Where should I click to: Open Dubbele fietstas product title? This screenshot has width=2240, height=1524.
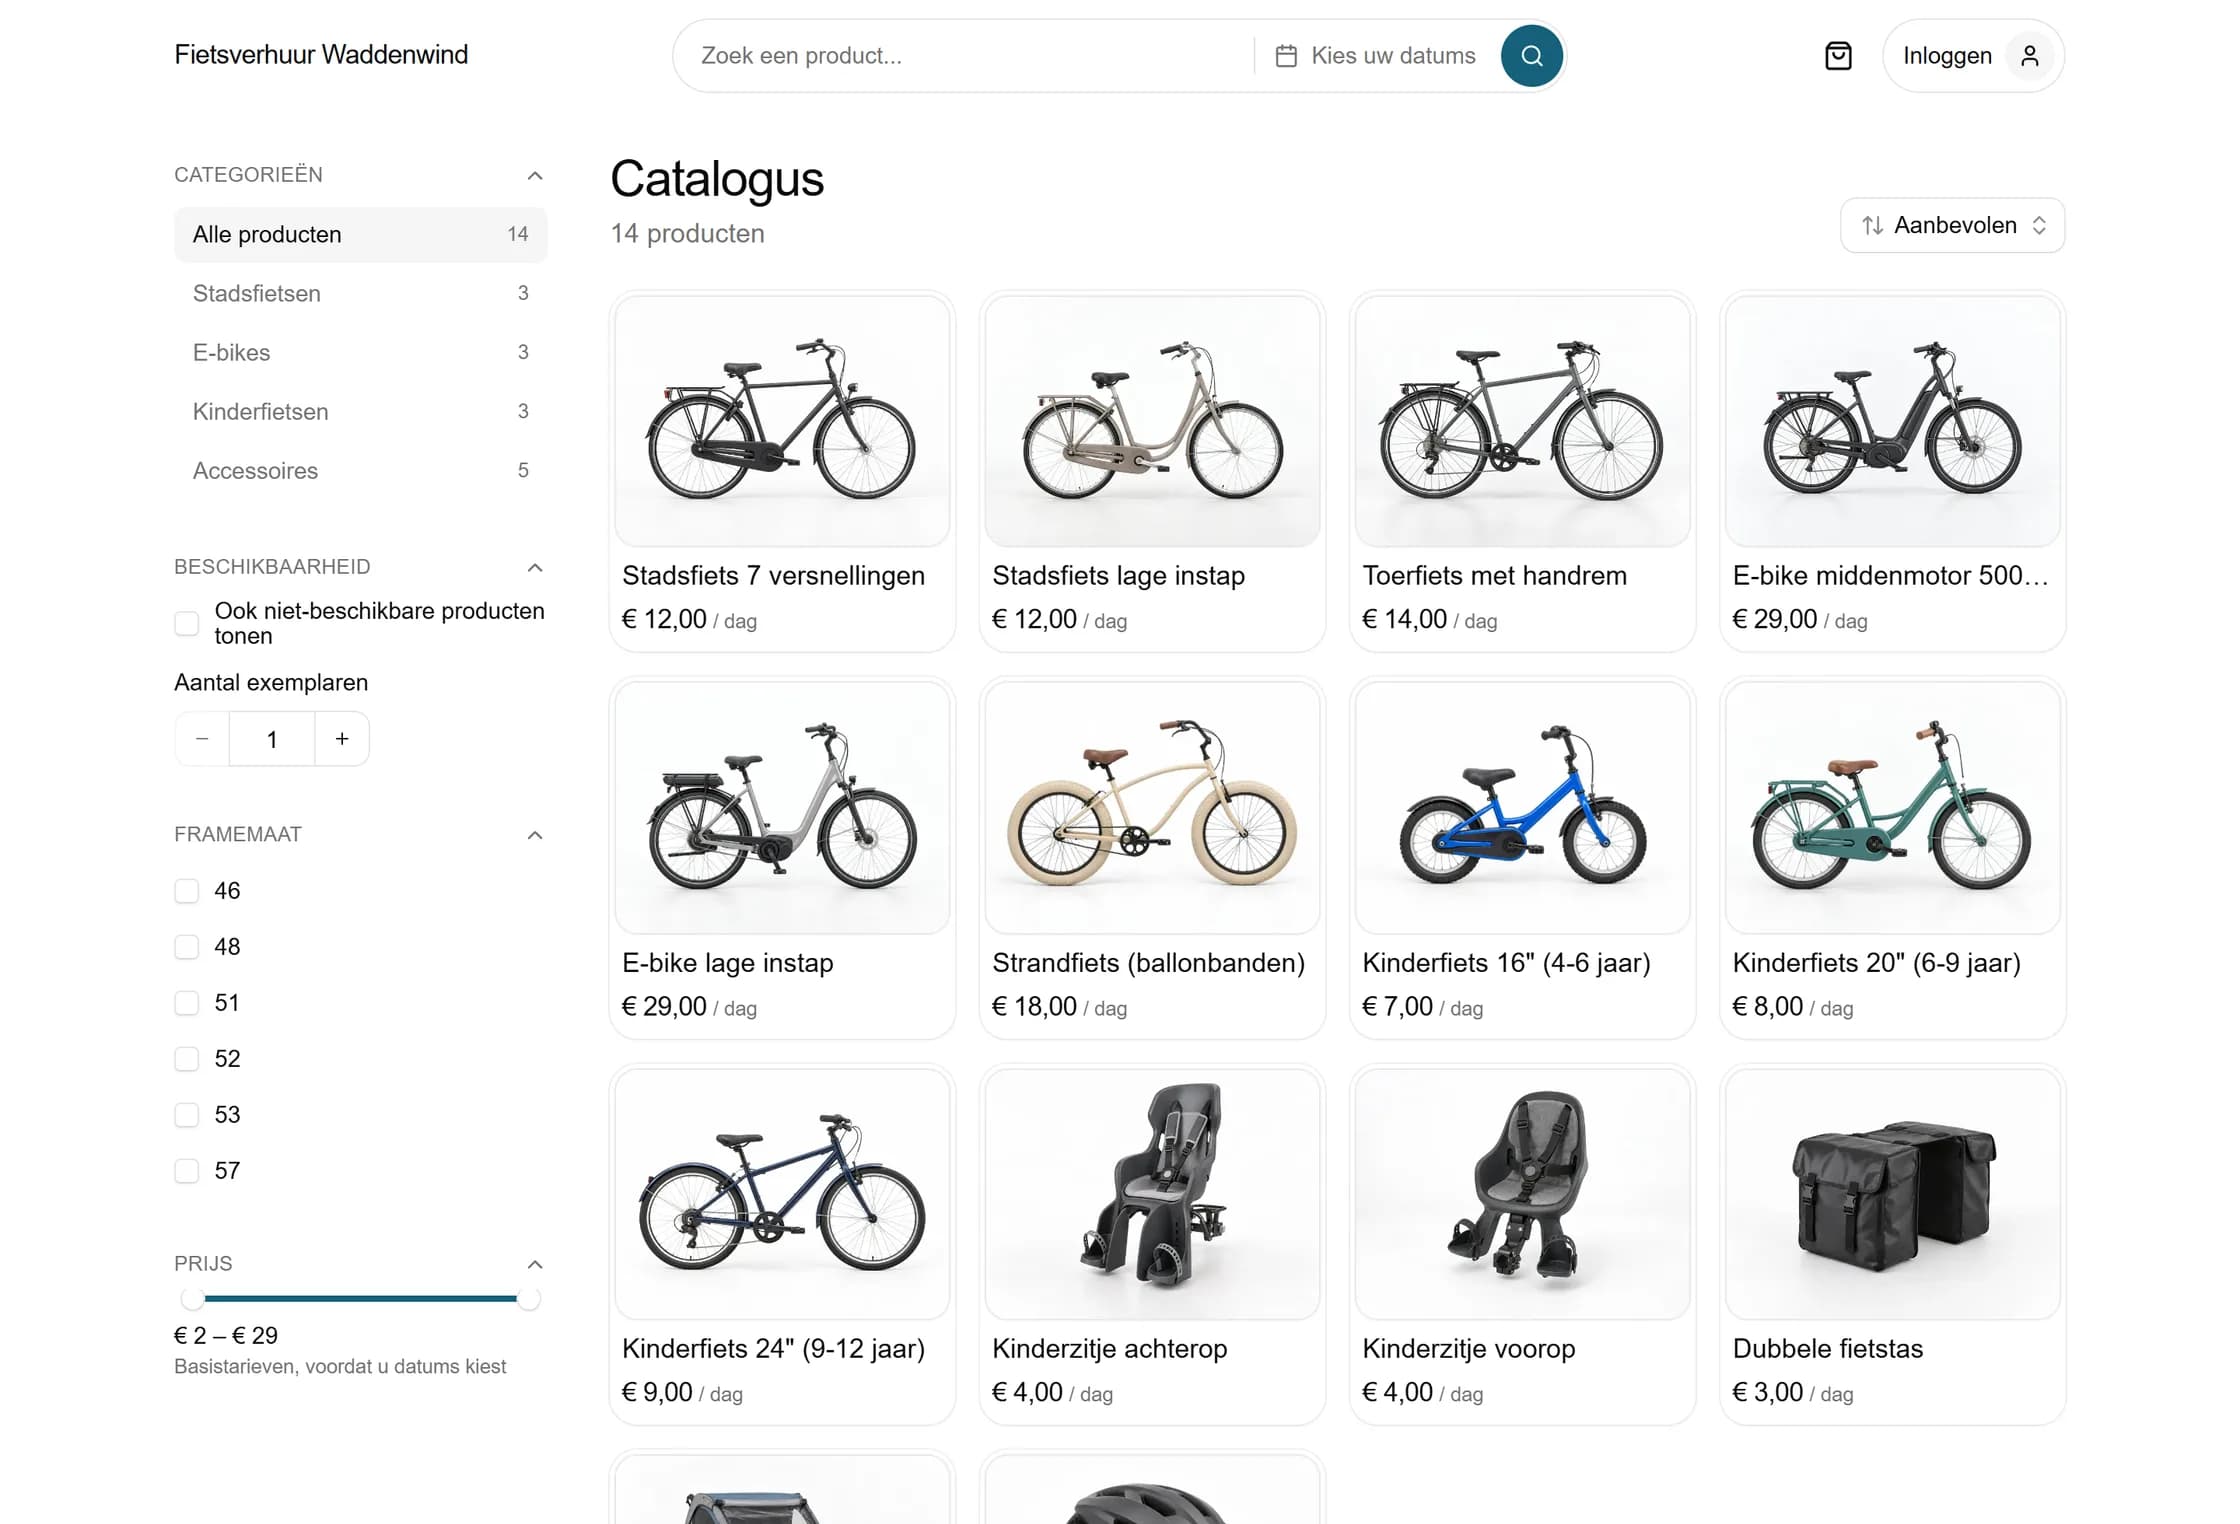[x=1827, y=1349]
